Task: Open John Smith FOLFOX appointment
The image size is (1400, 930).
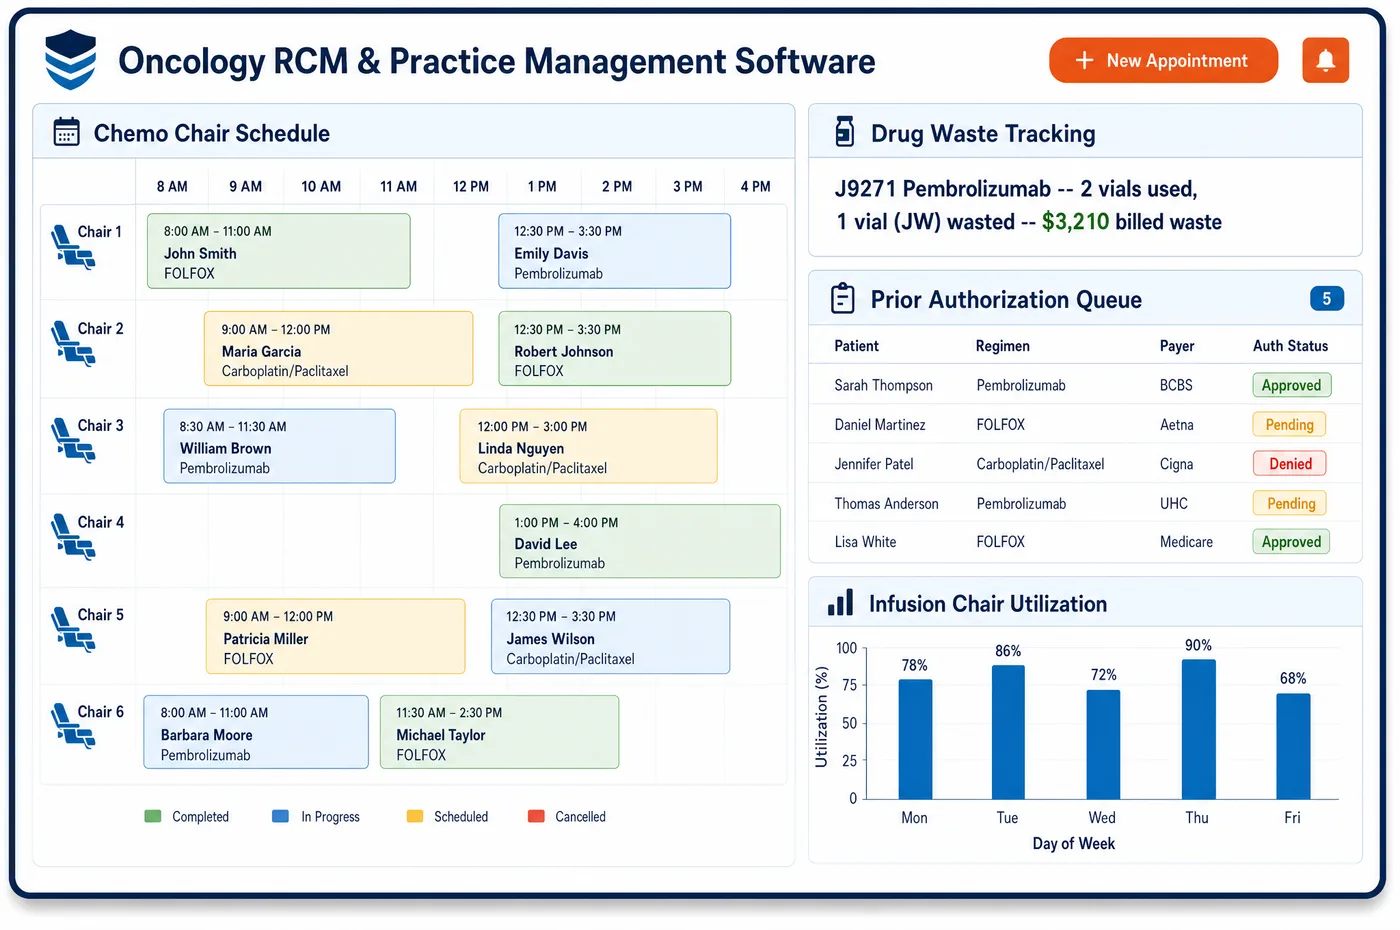Action: click(279, 251)
